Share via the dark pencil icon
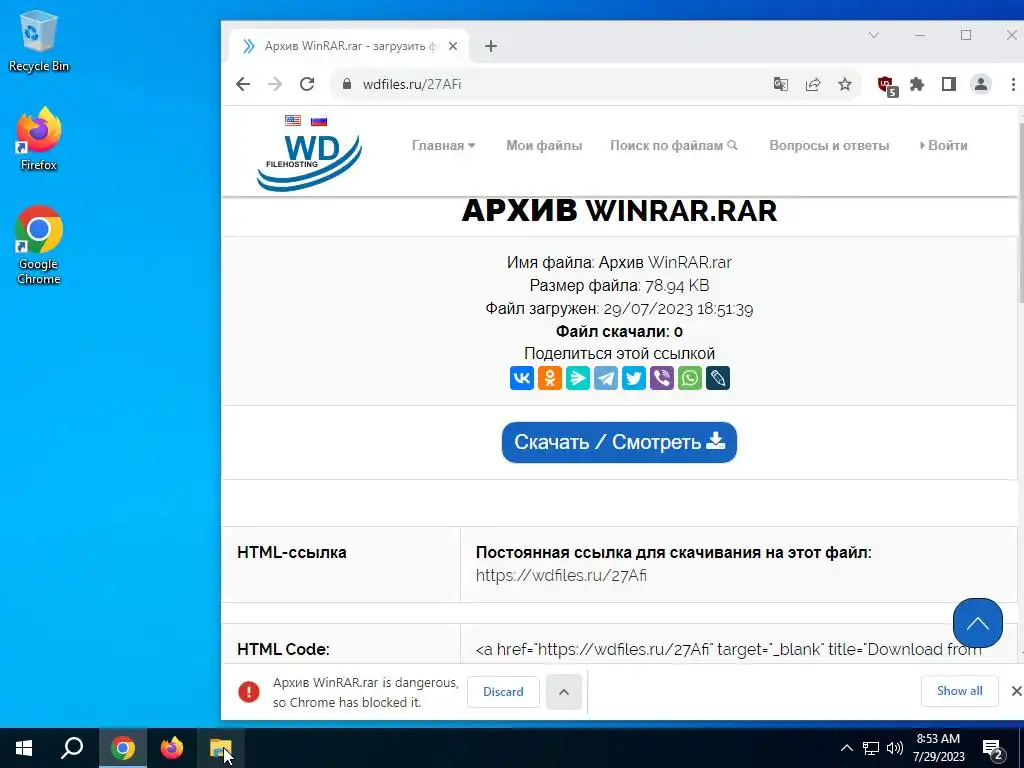1024x768 pixels. (718, 378)
